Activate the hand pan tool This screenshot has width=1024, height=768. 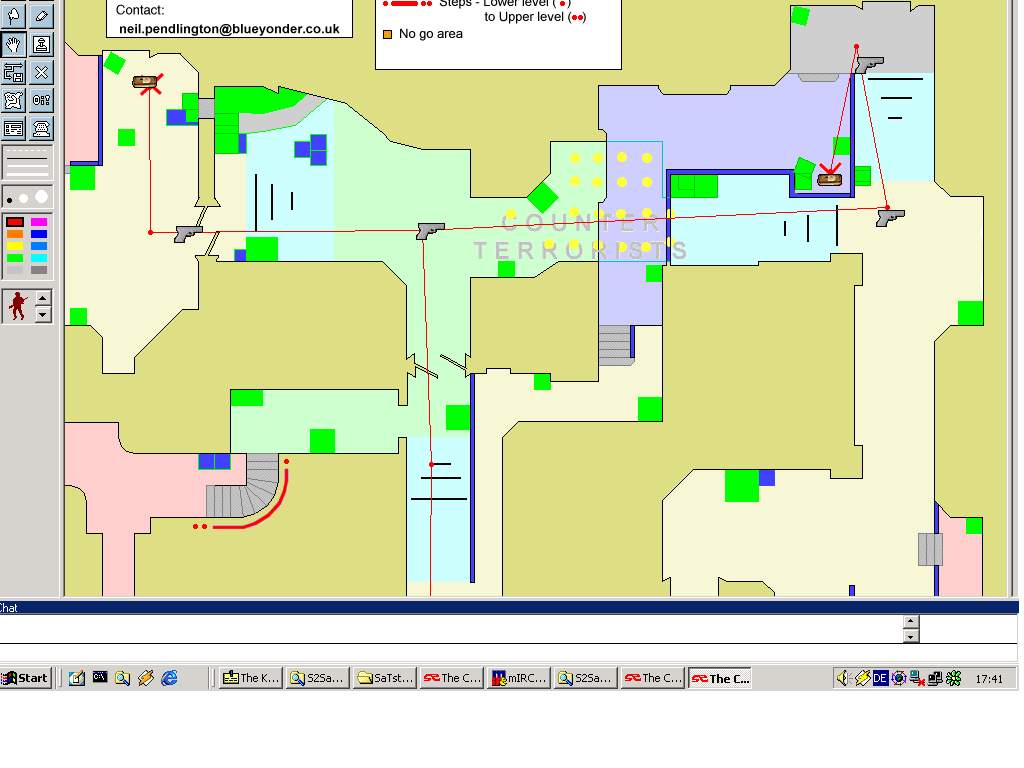point(13,44)
